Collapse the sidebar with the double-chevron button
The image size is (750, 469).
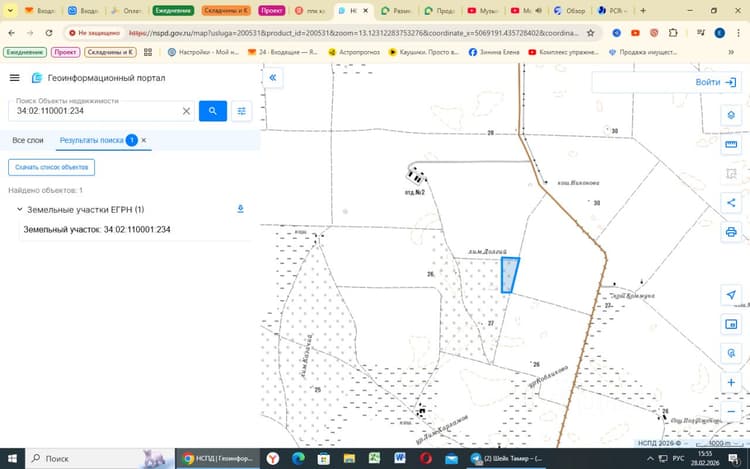pos(273,77)
